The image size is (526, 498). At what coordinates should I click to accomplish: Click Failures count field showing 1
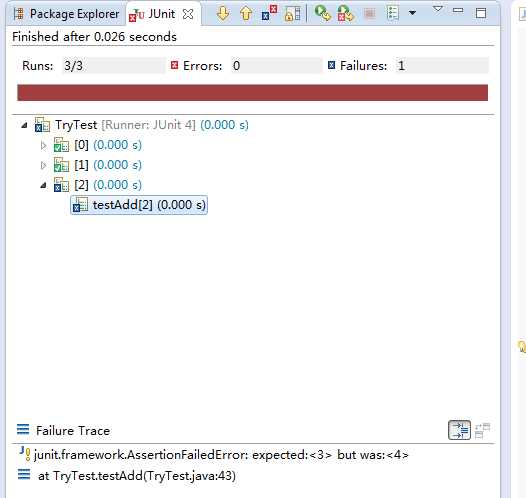tap(442, 65)
